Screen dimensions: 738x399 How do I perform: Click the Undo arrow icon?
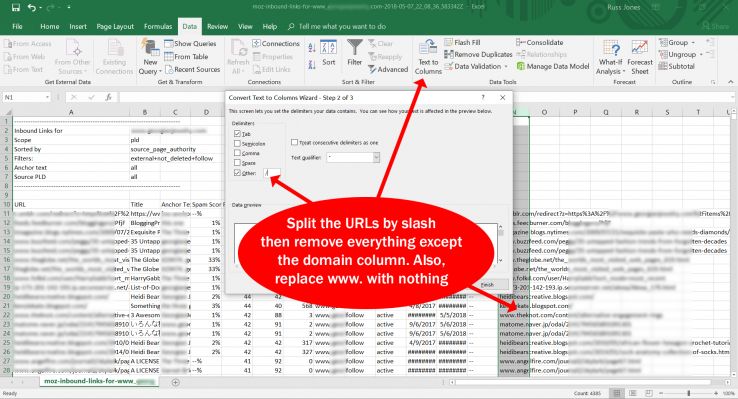(x=32, y=8)
